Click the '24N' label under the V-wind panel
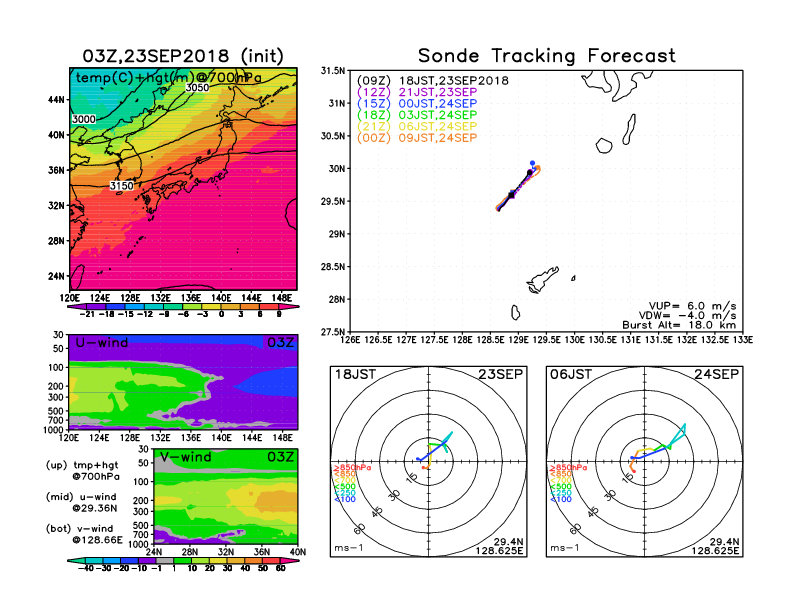Viewport: 792px width, 612px height. click(x=154, y=552)
